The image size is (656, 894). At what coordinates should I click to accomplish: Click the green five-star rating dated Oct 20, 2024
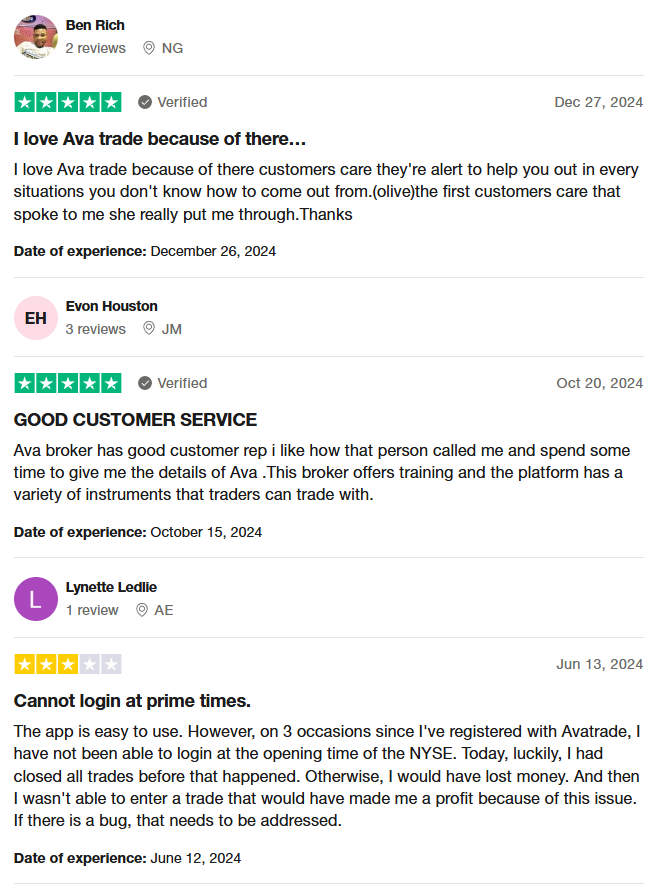tap(68, 383)
